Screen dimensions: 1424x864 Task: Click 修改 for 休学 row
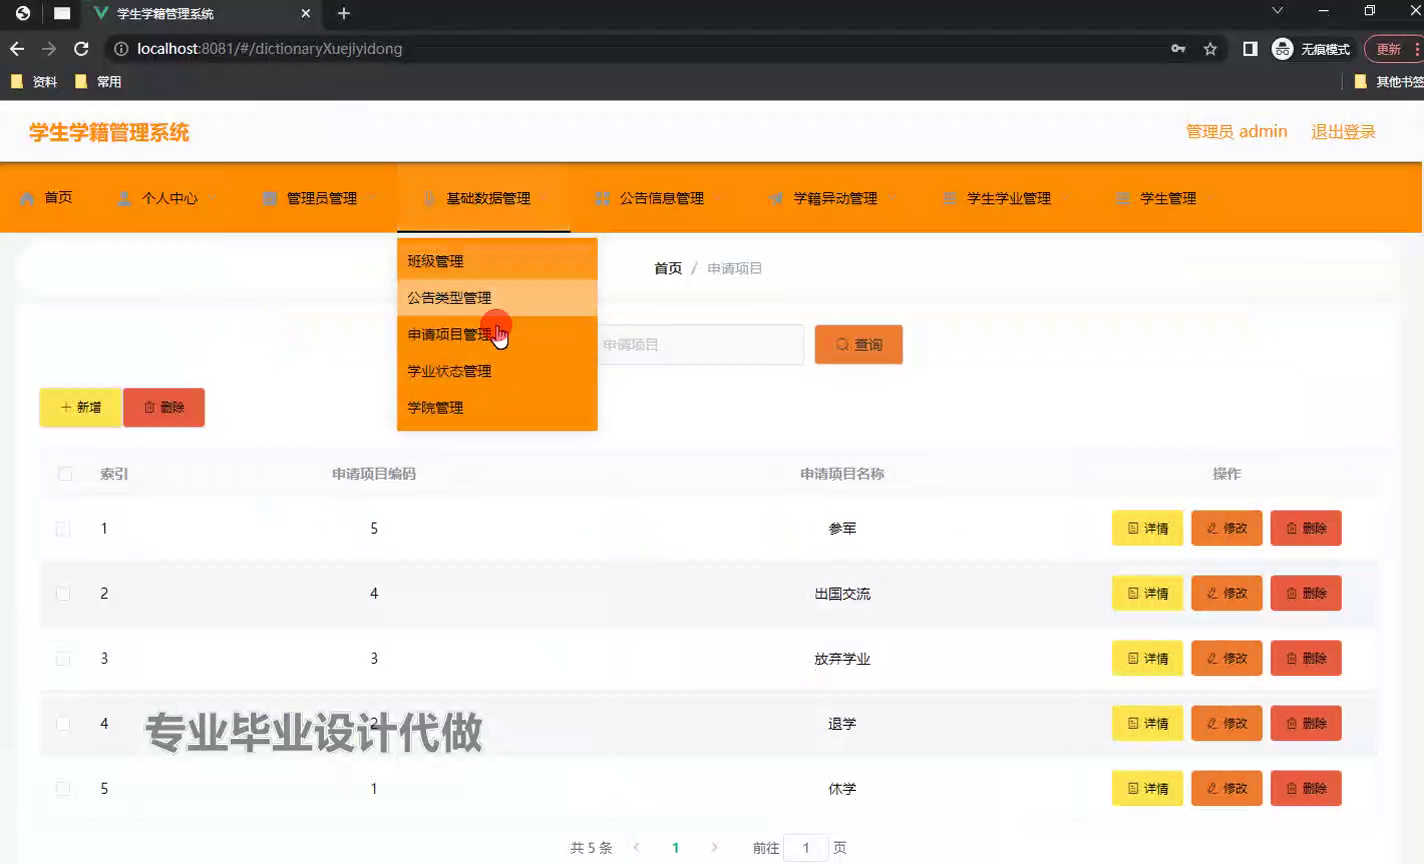pos(1227,789)
